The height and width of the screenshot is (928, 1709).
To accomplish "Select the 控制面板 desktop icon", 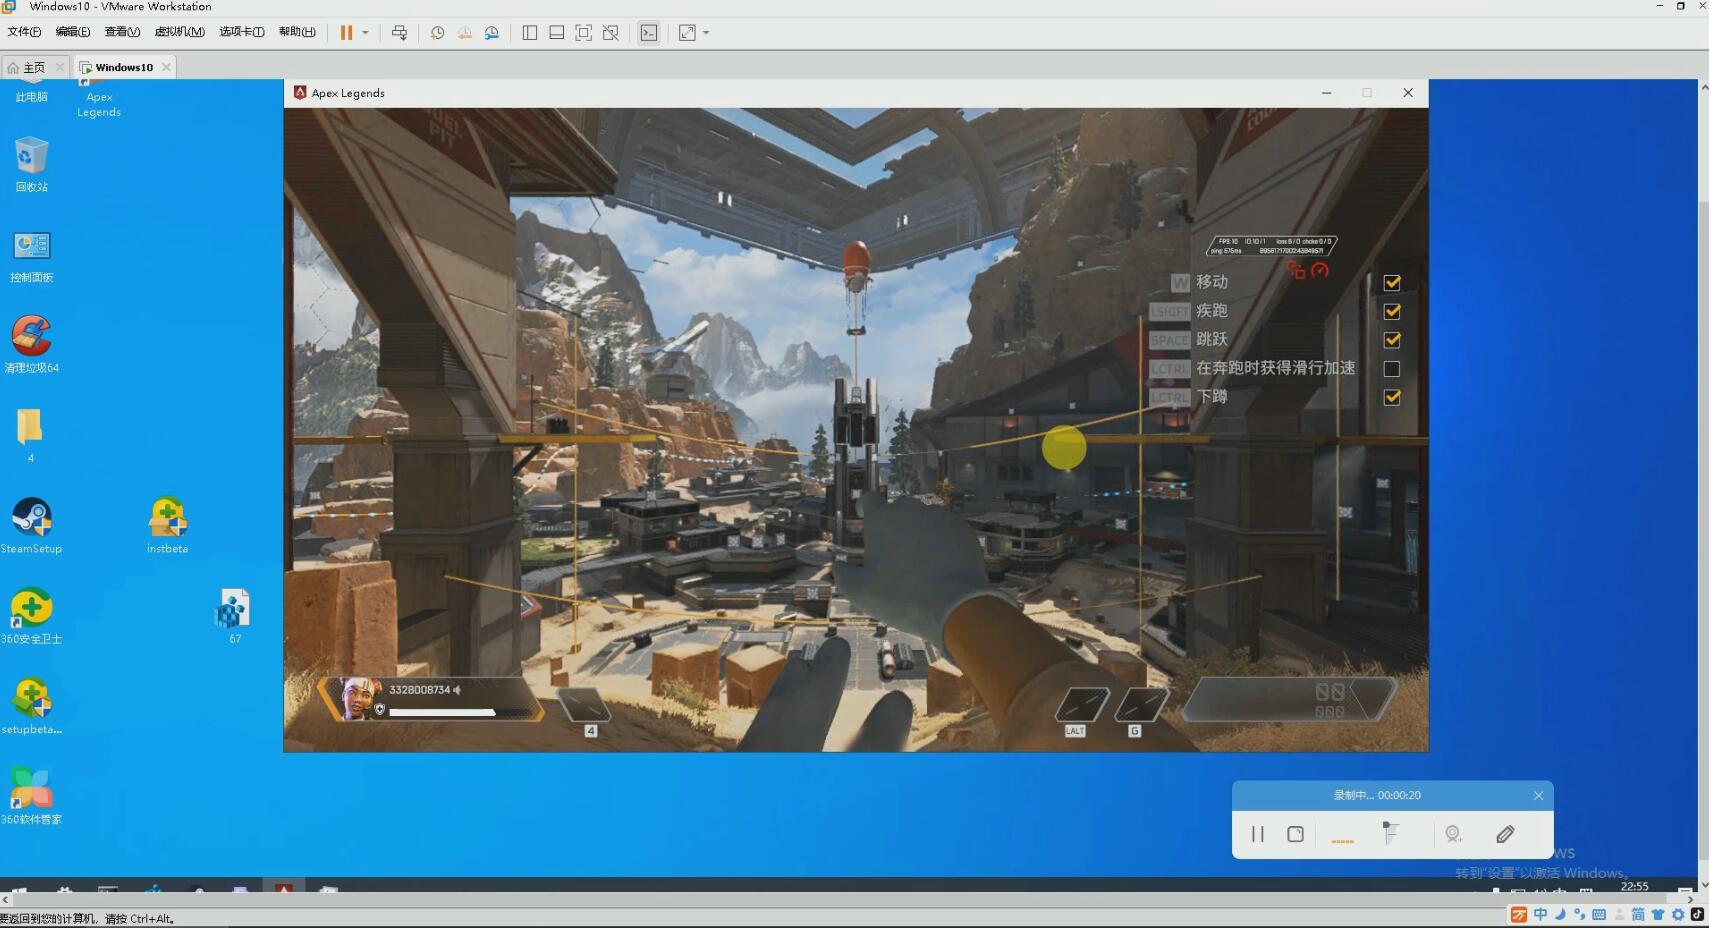I will coord(31,256).
